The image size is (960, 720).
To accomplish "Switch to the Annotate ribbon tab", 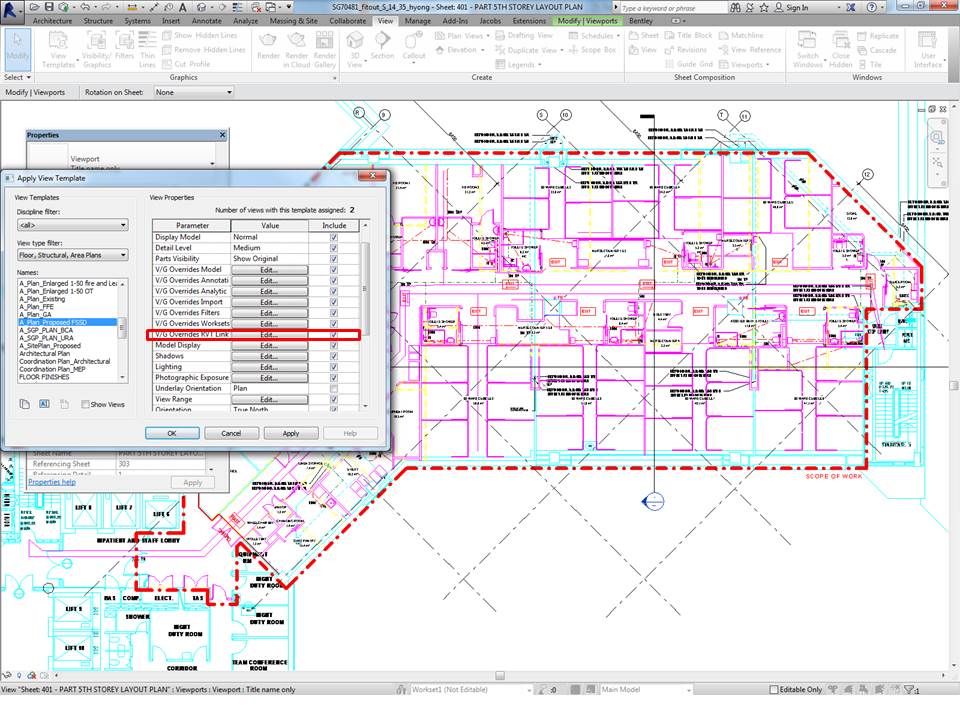I will (x=206, y=20).
